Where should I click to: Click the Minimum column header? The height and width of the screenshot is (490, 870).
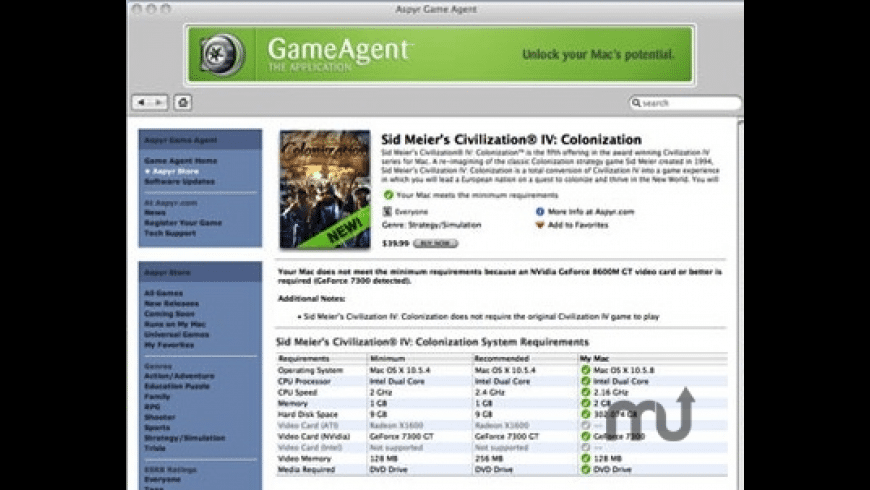coord(387,358)
